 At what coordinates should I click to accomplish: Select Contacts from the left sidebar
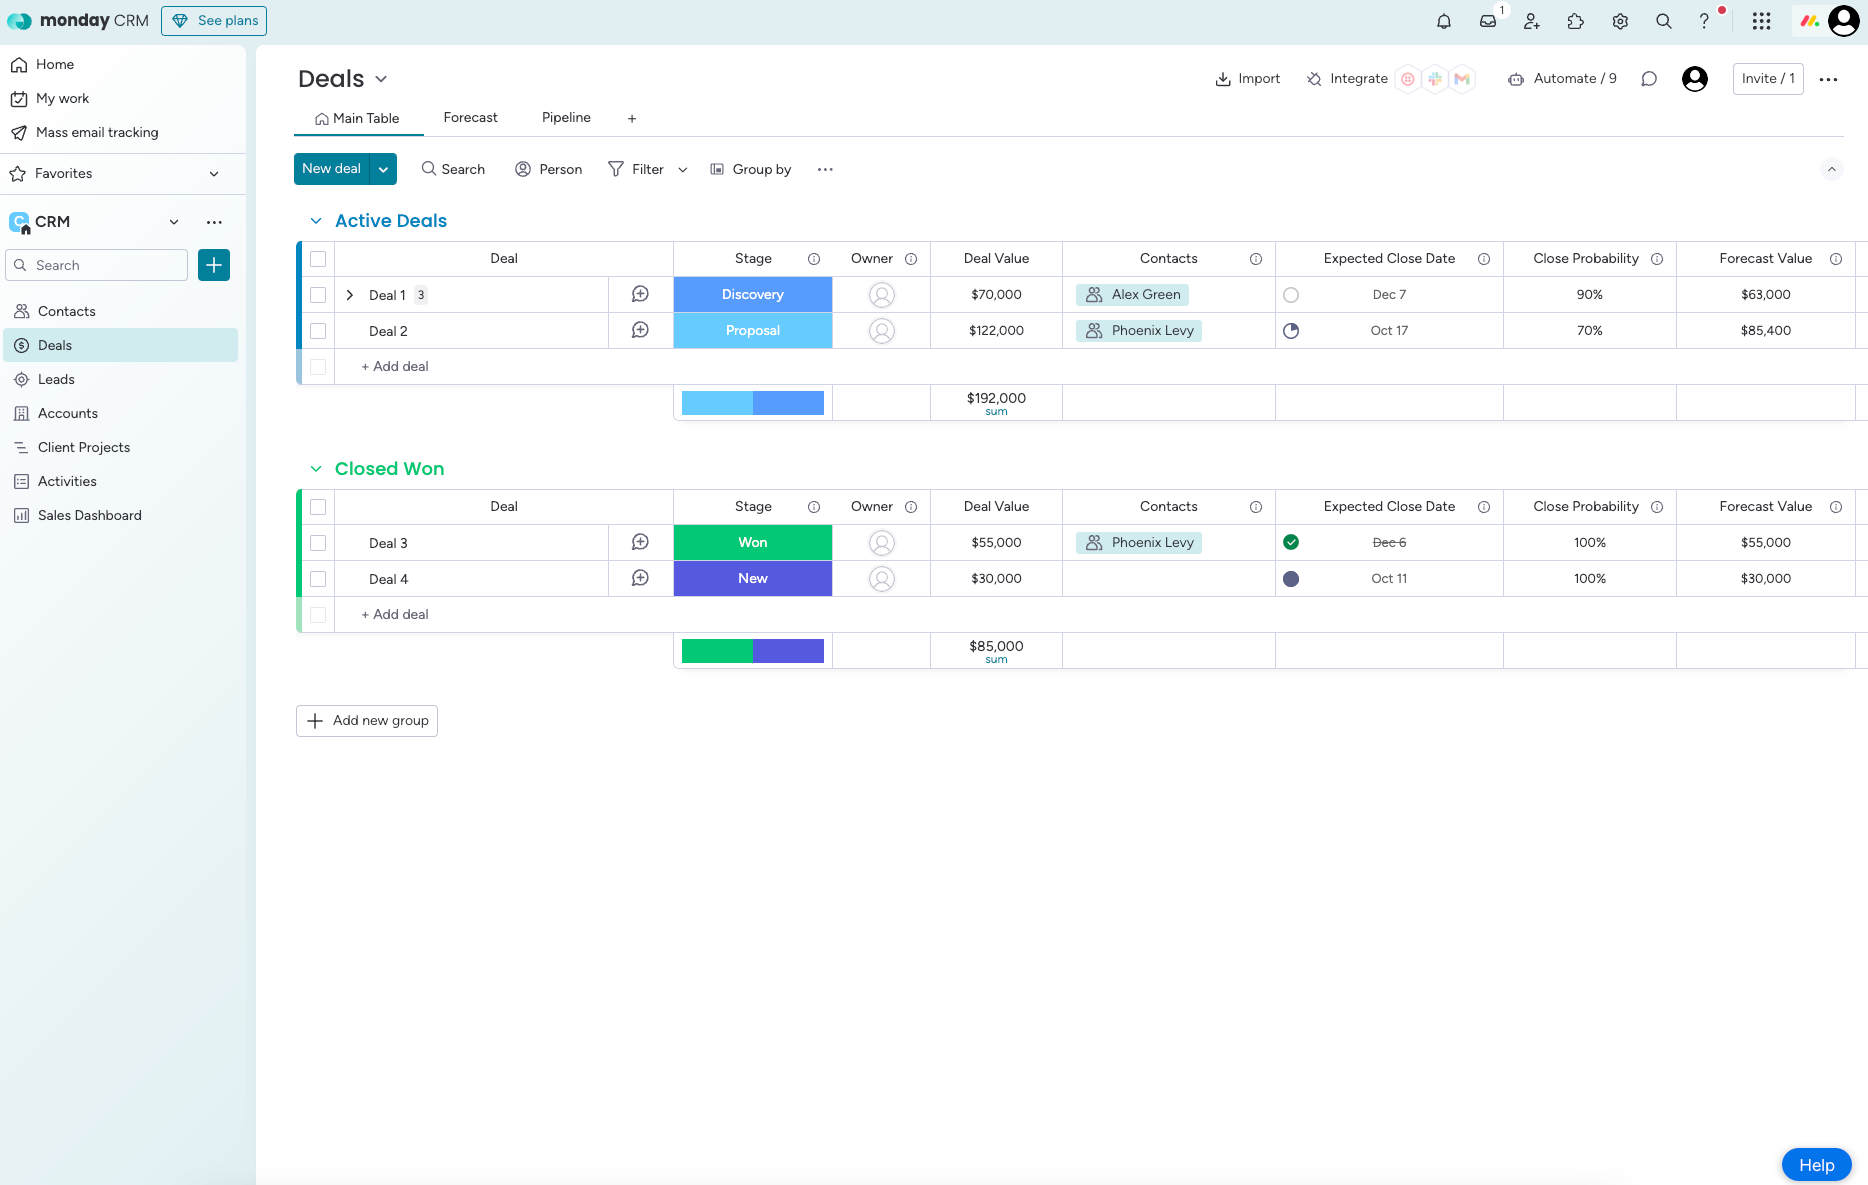tap(67, 311)
